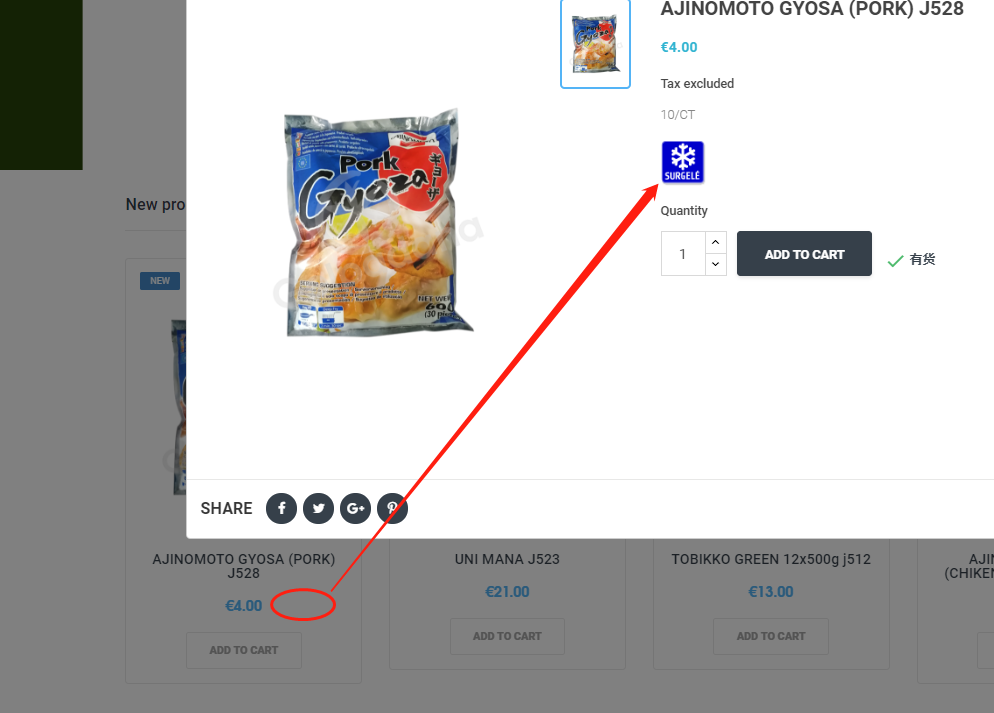Share product on Pinterest
This screenshot has height=713, width=994.
(392, 508)
